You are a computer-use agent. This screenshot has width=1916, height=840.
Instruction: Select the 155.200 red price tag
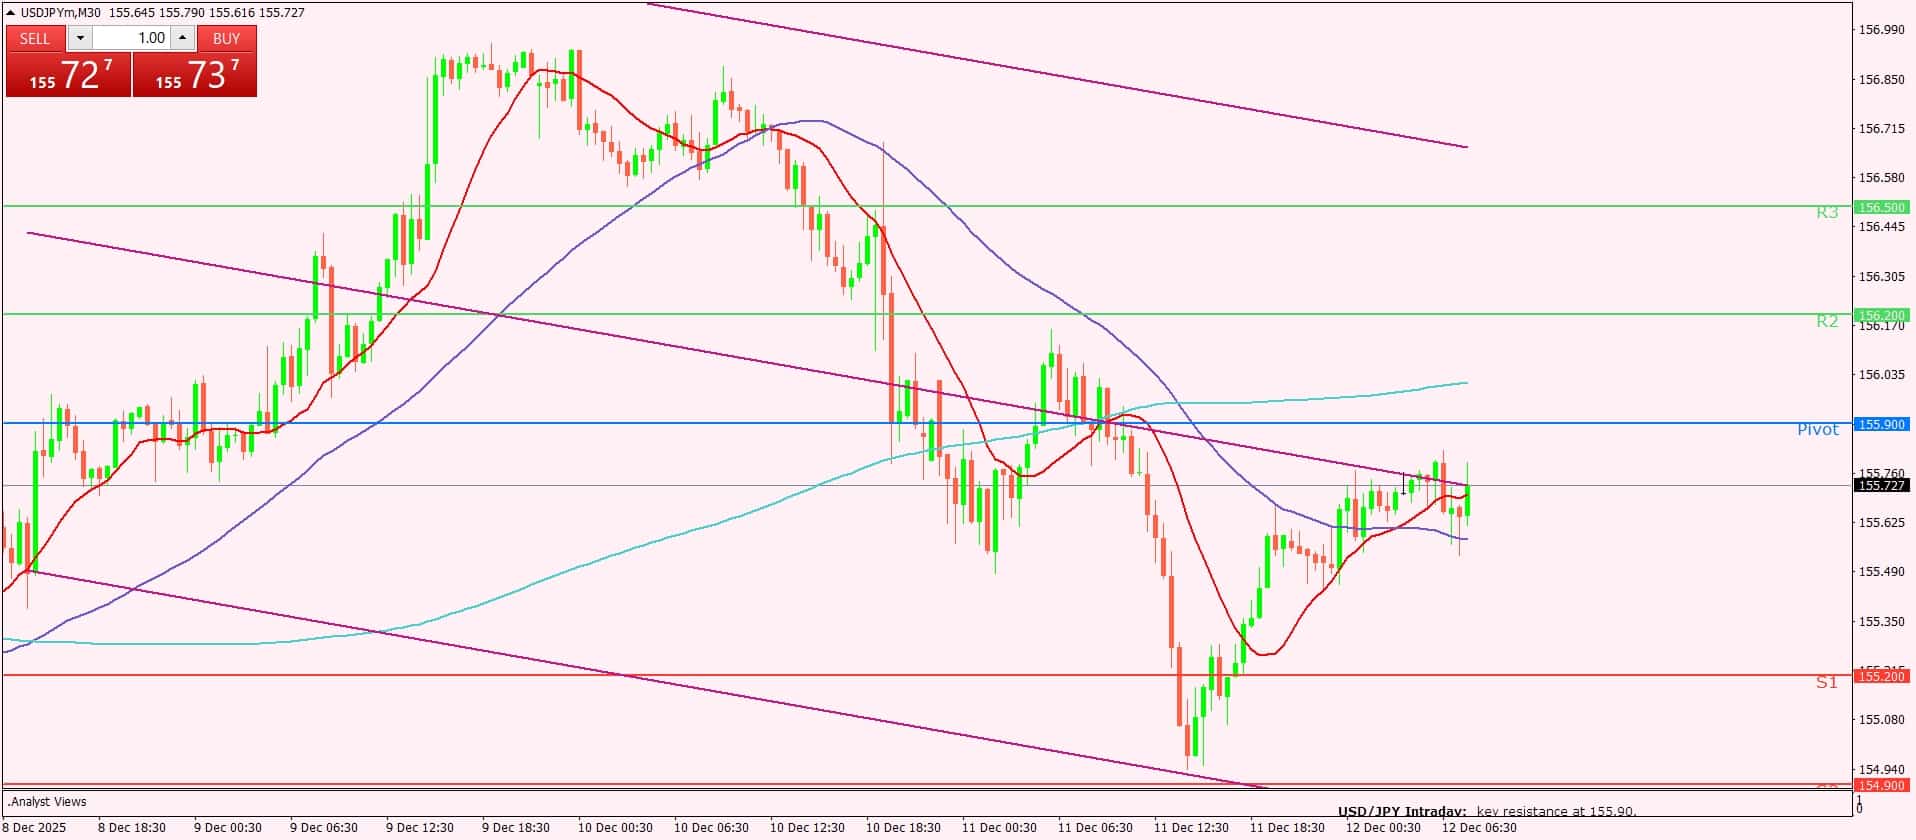click(x=1882, y=676)
